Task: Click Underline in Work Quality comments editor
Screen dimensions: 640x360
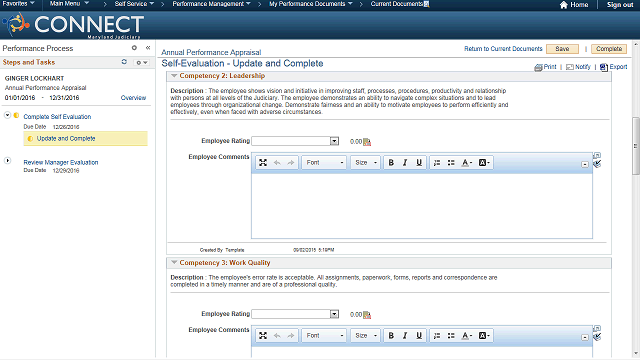Action: tap(419, 336)
